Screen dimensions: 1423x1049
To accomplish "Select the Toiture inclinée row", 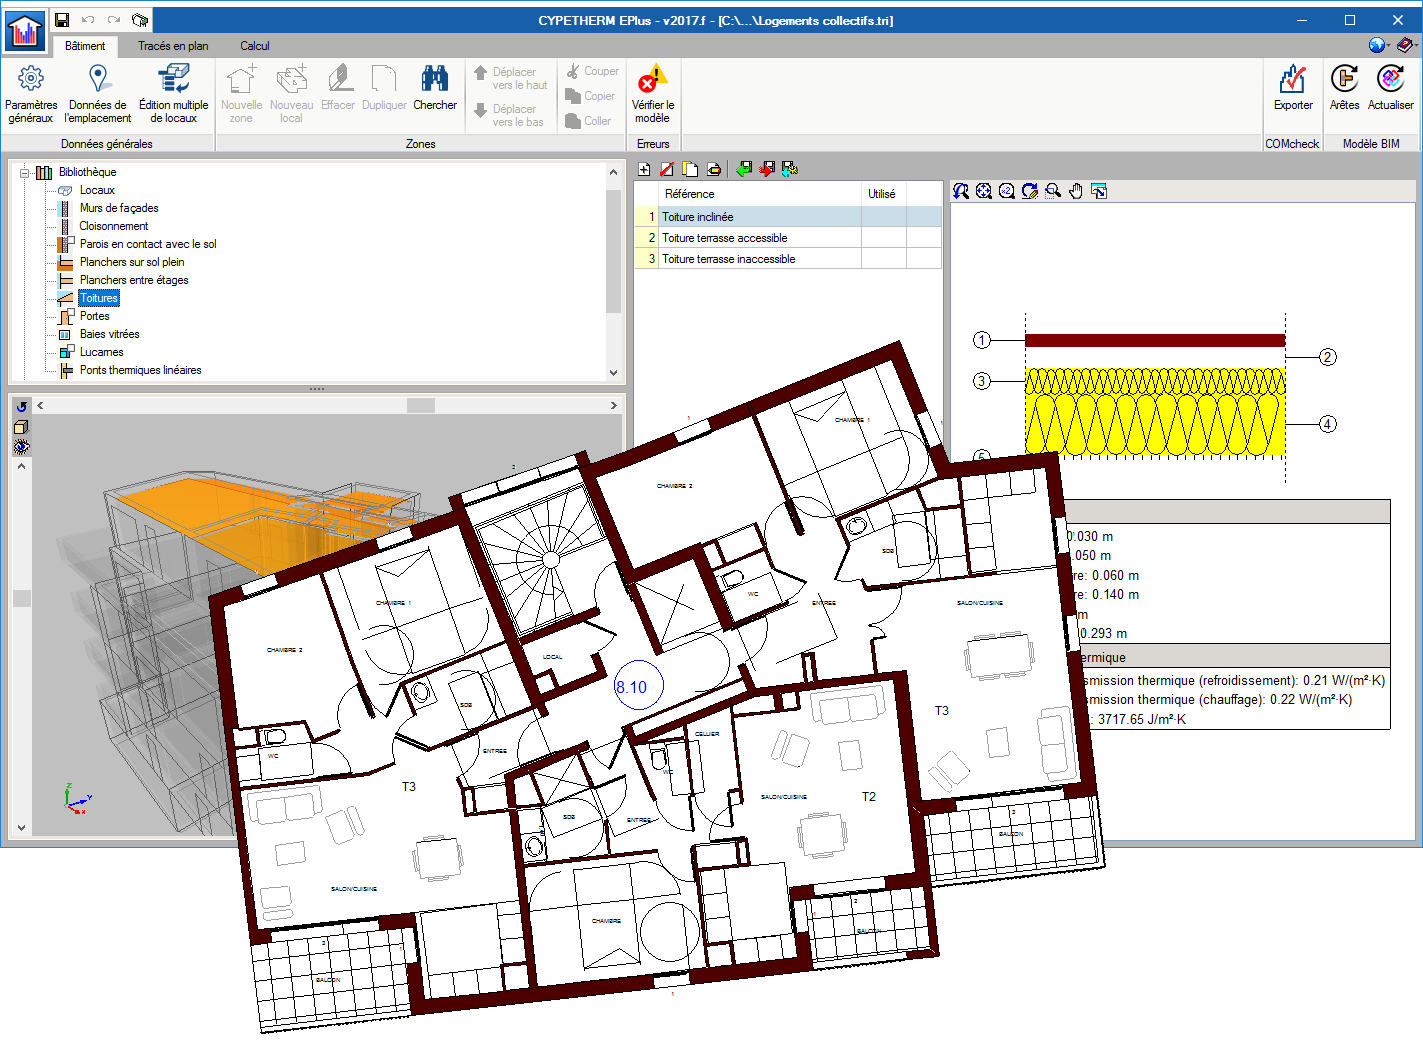I will [x=788, y=217].
